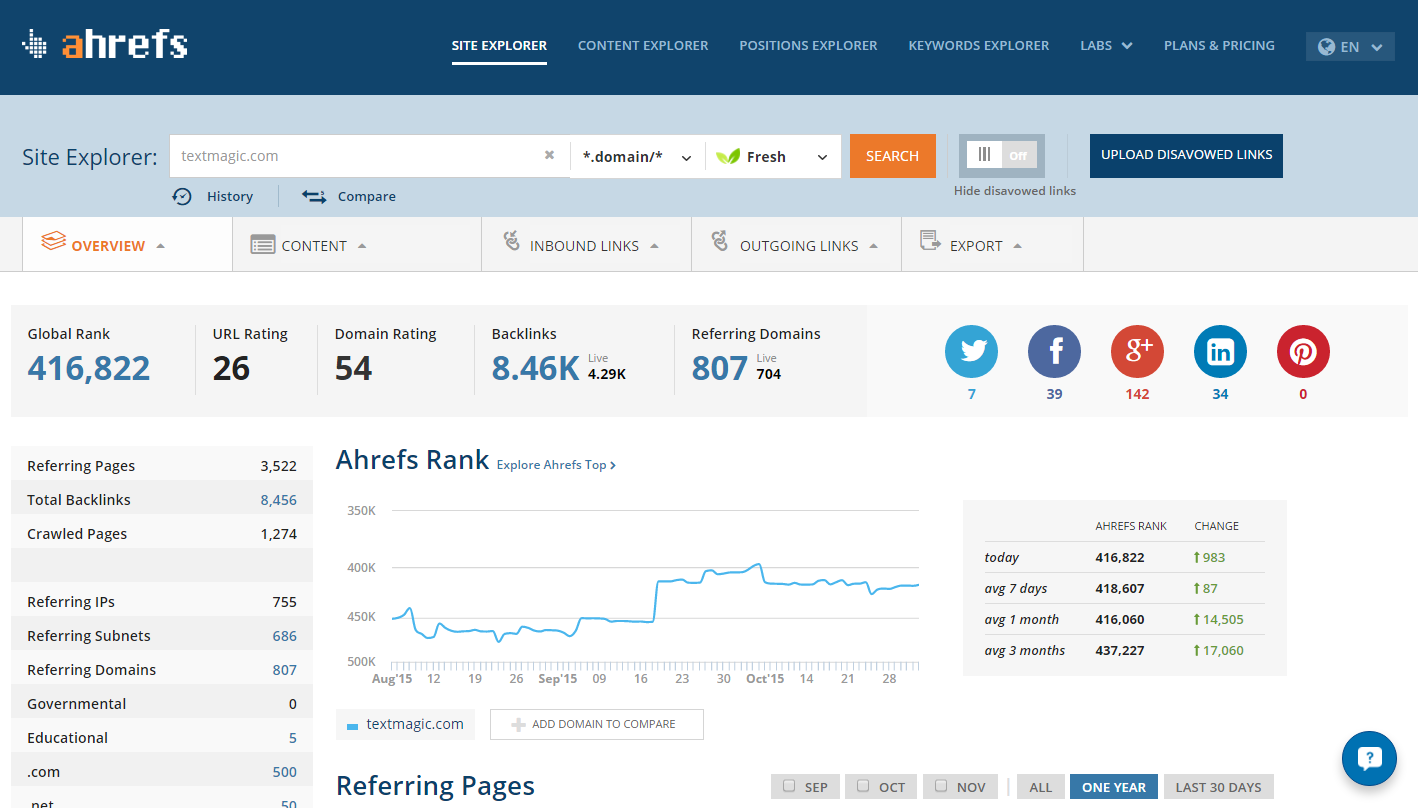Click the .com 500 value

[x=285, y=772]
